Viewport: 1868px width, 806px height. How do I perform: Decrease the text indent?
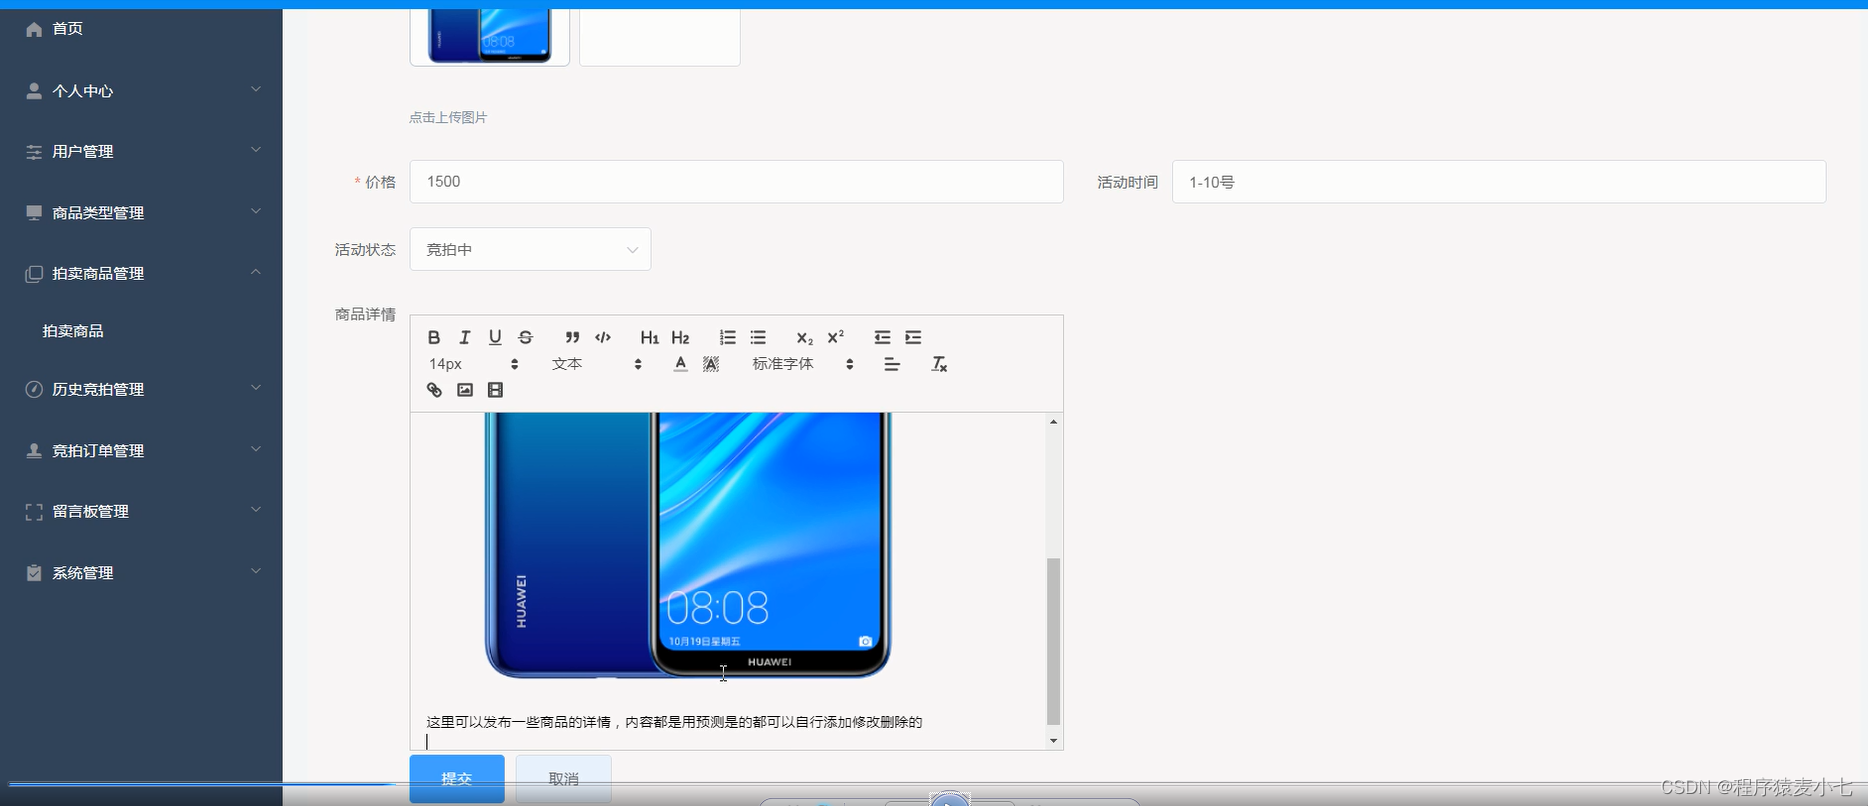pyautogui.click(x=882, y=338)
